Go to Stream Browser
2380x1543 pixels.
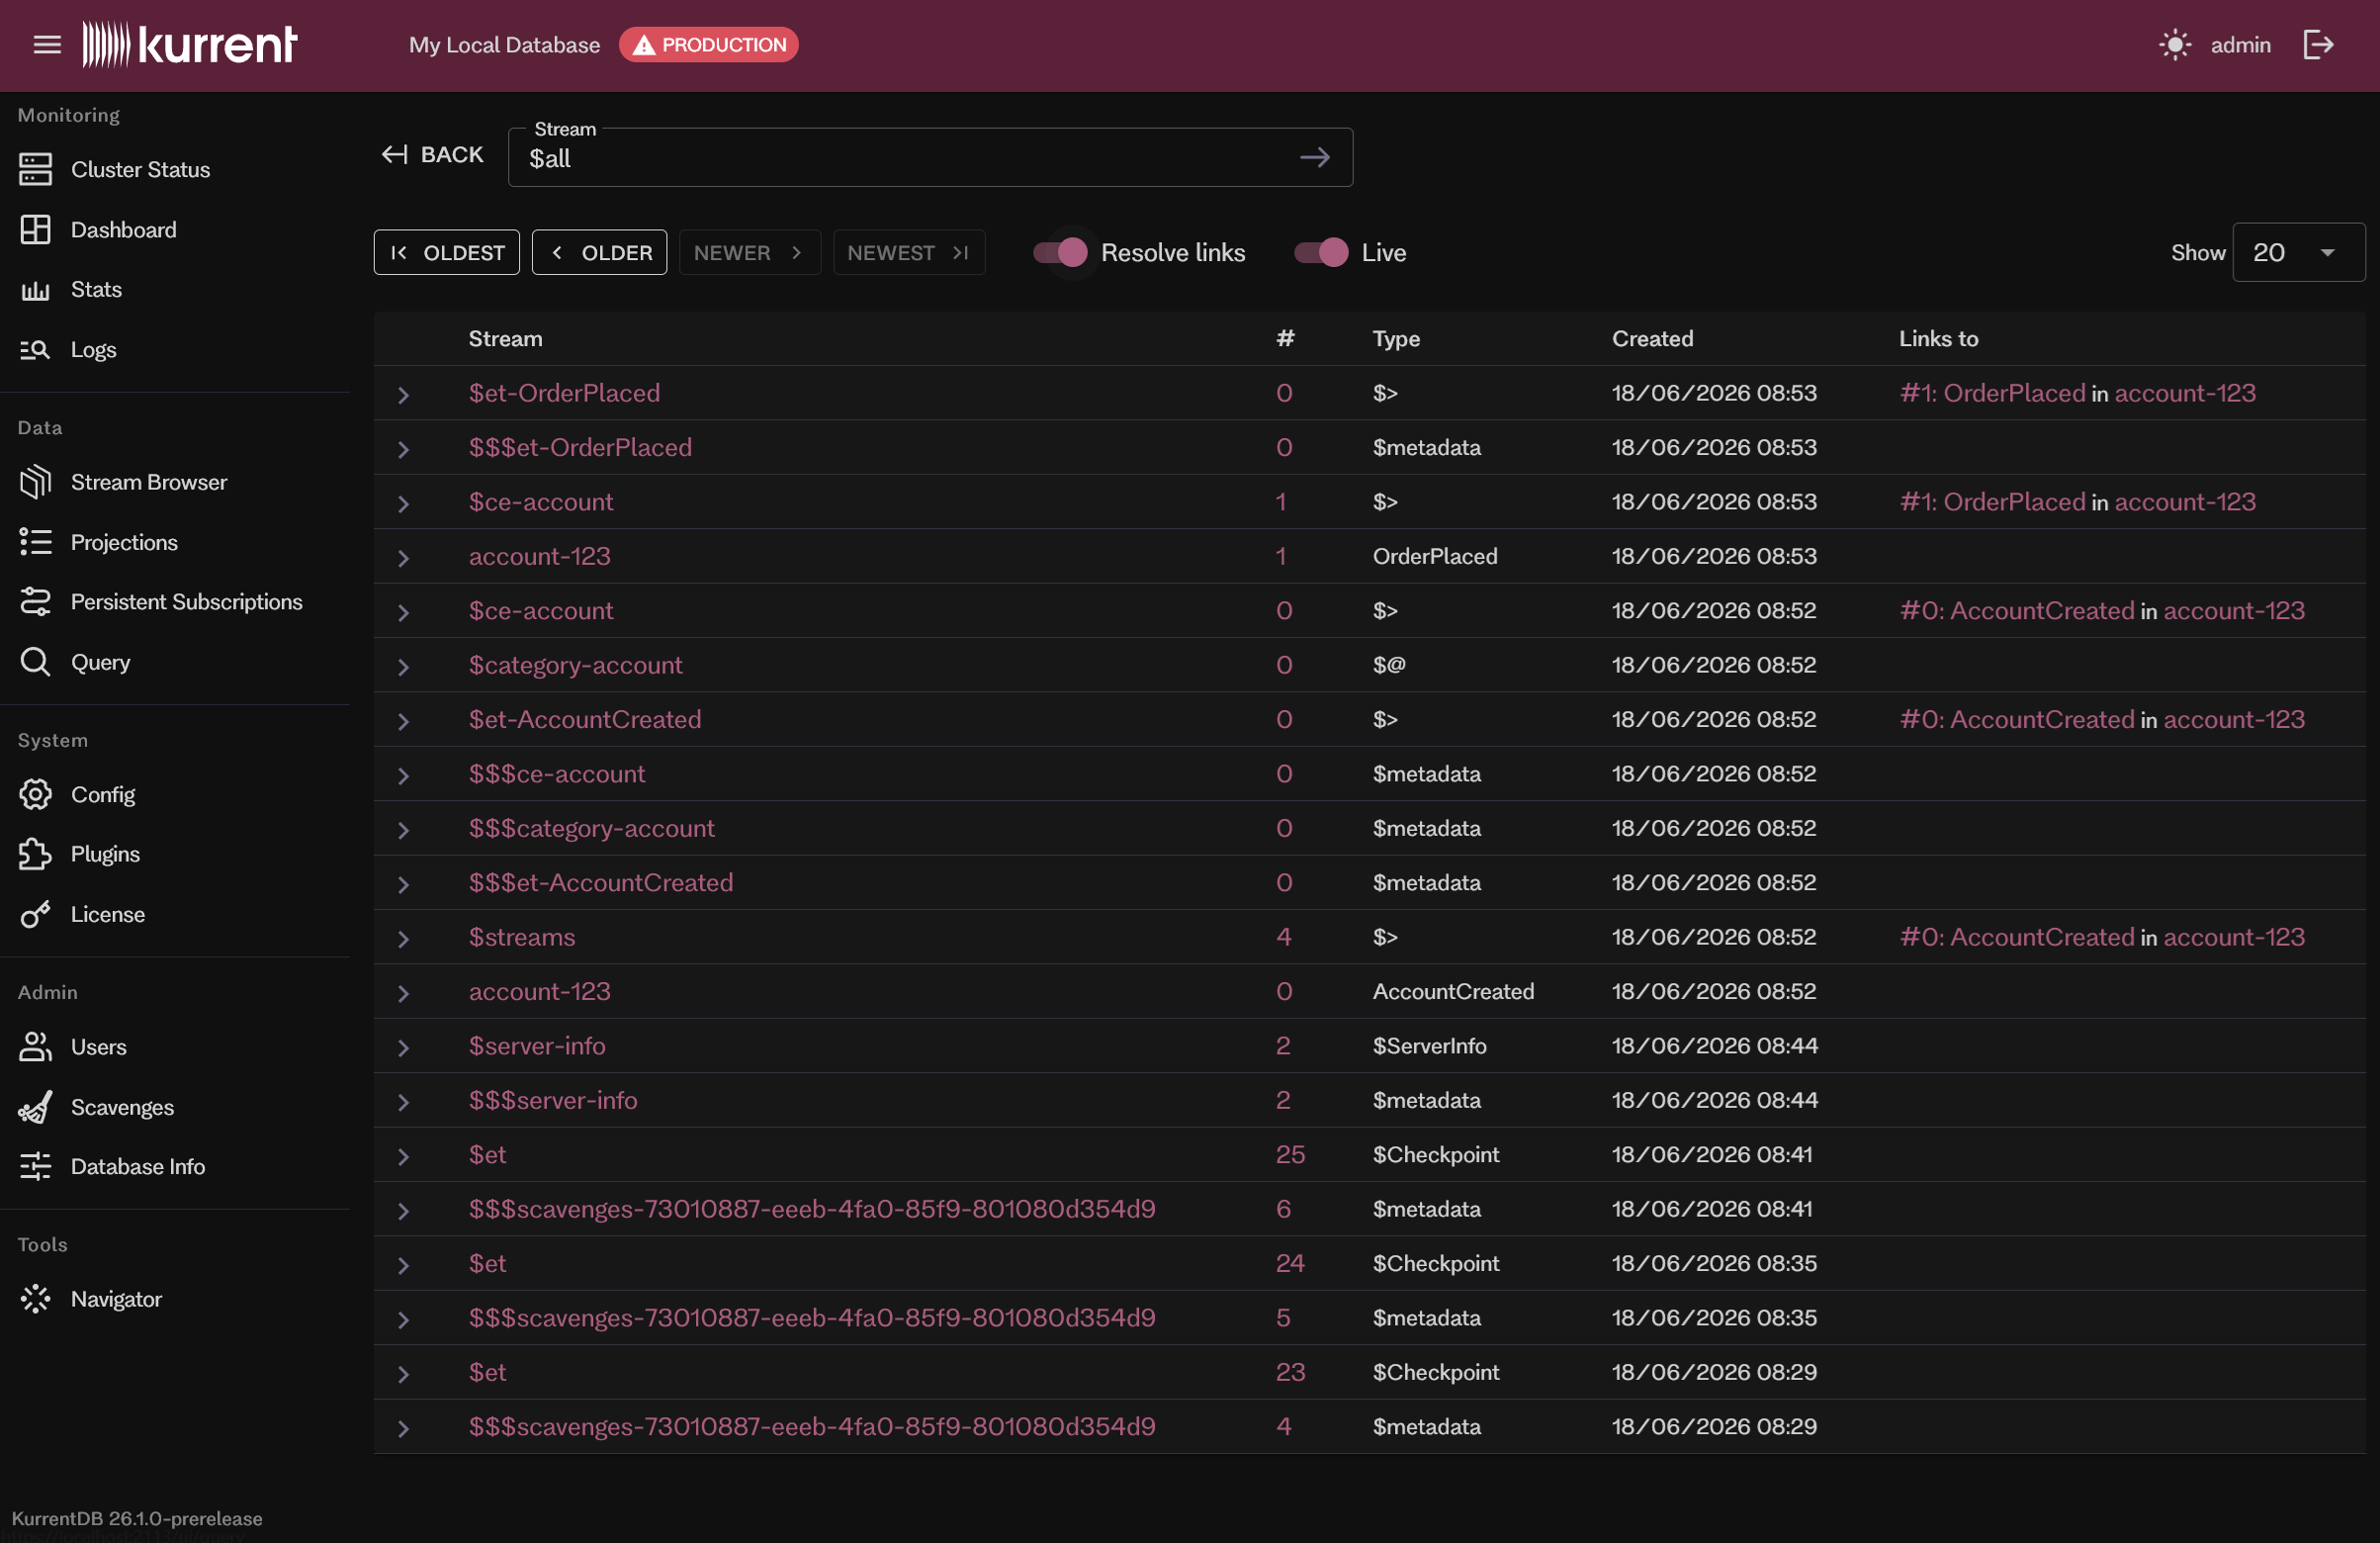(149, 482)
